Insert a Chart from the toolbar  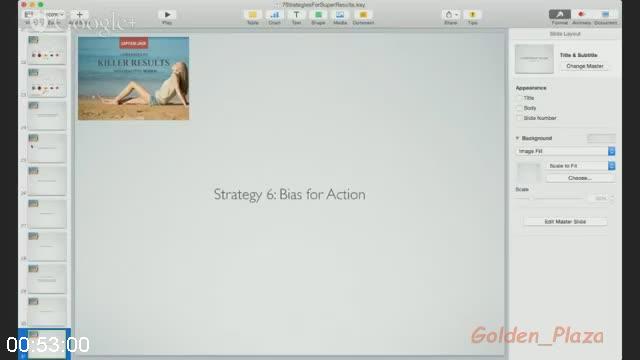pyautogui.click(x=275, y=15)
